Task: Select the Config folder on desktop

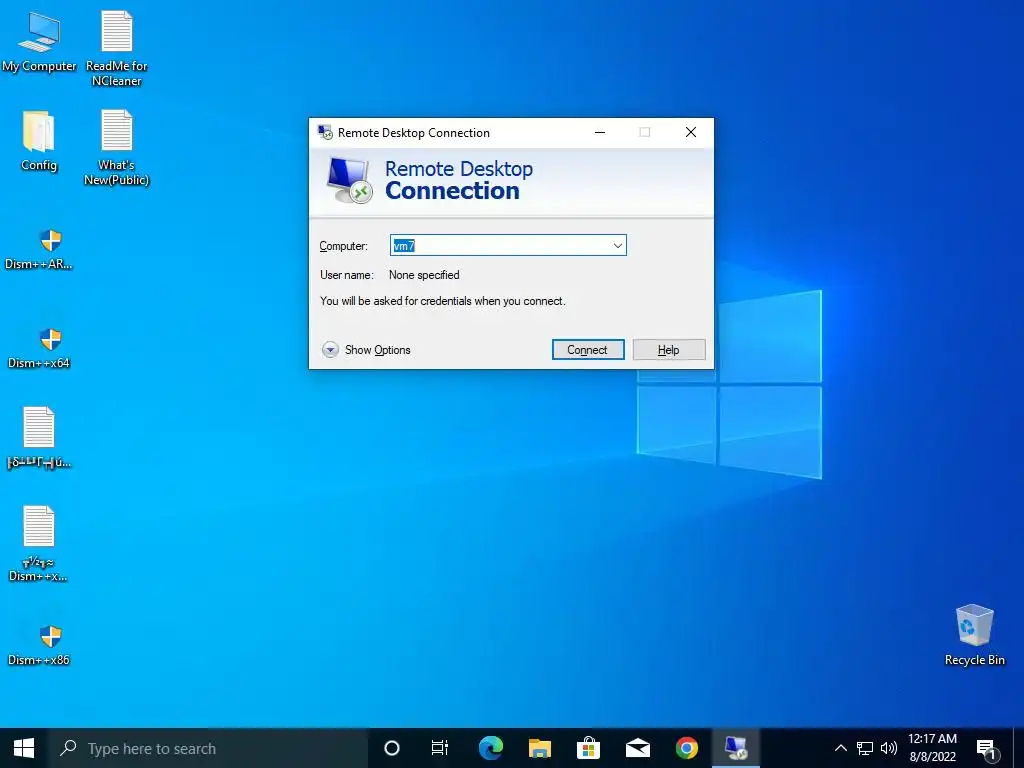Action: (x=39, y=140)
